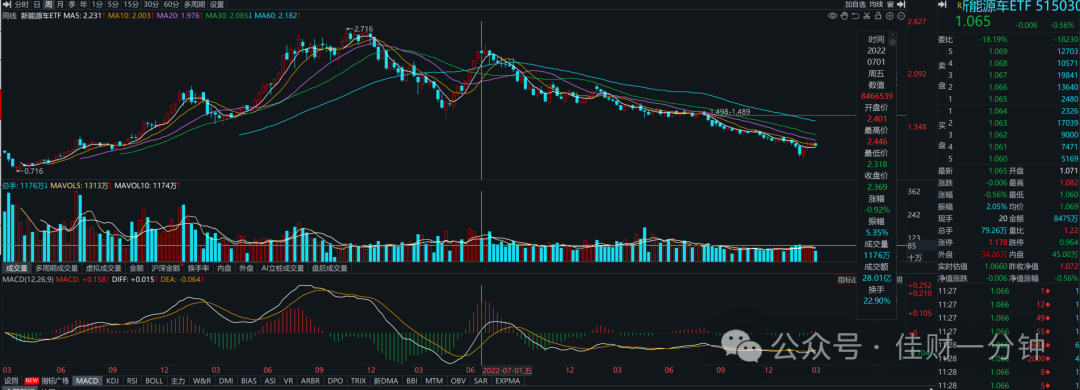Click the 加自选 add to watchlist button
The image size is (1080, 390).
[x=855, y=4]
